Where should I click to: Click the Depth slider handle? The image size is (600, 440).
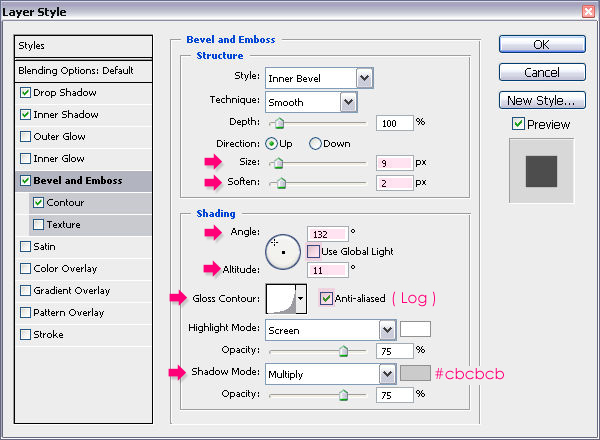pyautogui.click(x=279, y=122)
